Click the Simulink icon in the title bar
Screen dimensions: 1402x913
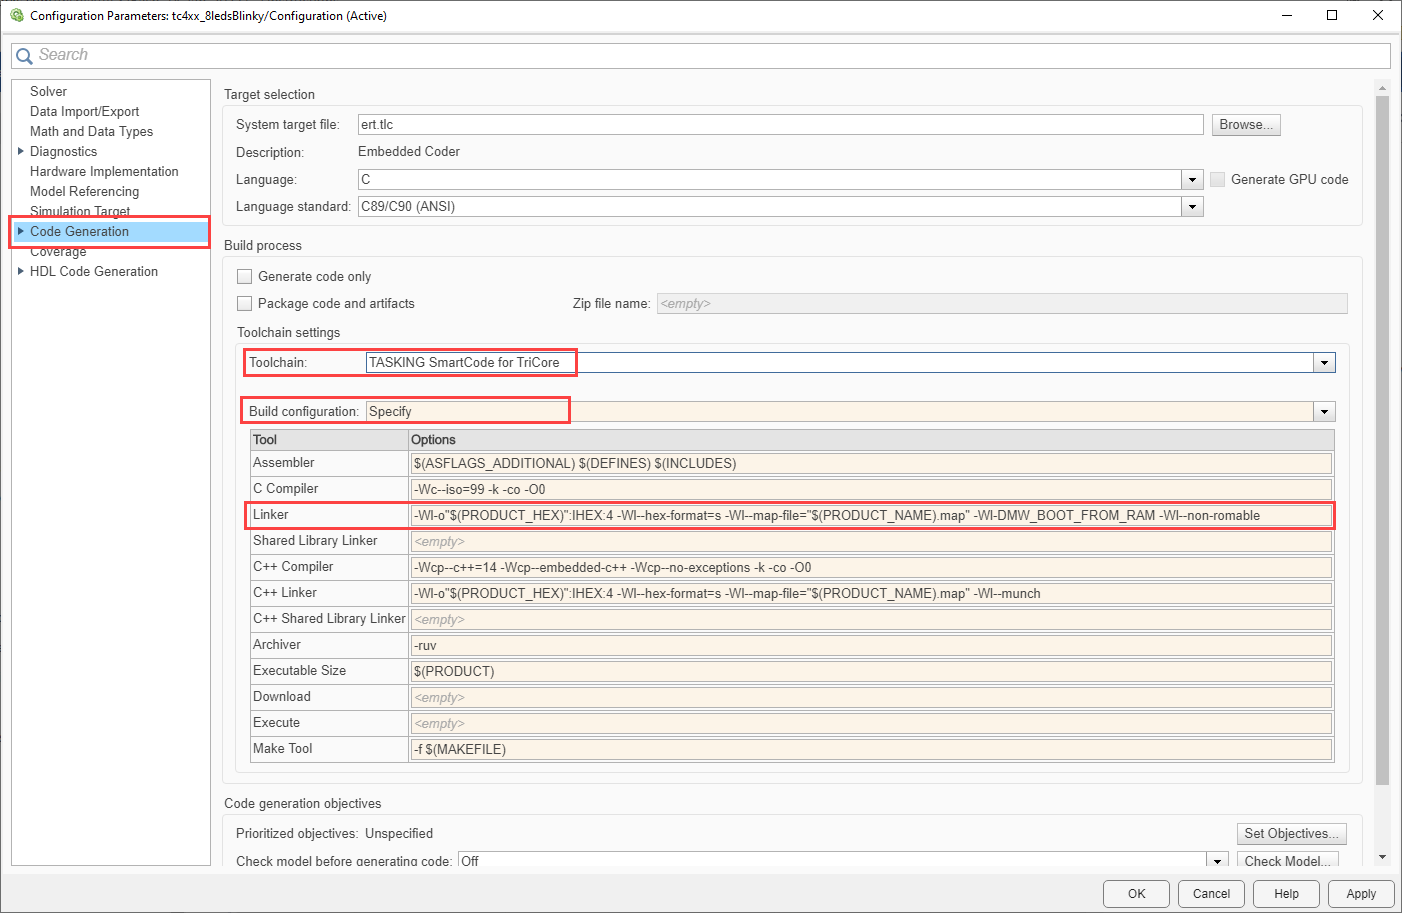click(16, 15)
